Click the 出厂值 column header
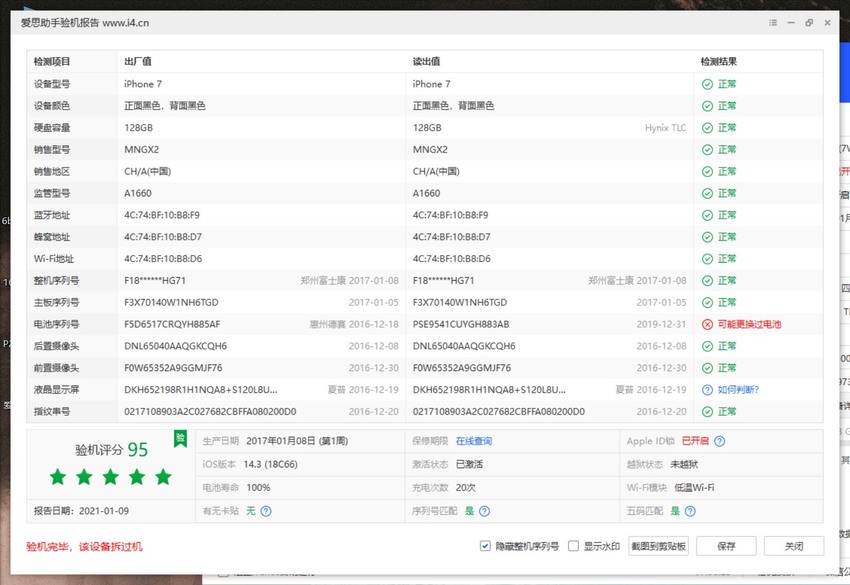Viewport: 850px width, 585px height. [138, 62]
